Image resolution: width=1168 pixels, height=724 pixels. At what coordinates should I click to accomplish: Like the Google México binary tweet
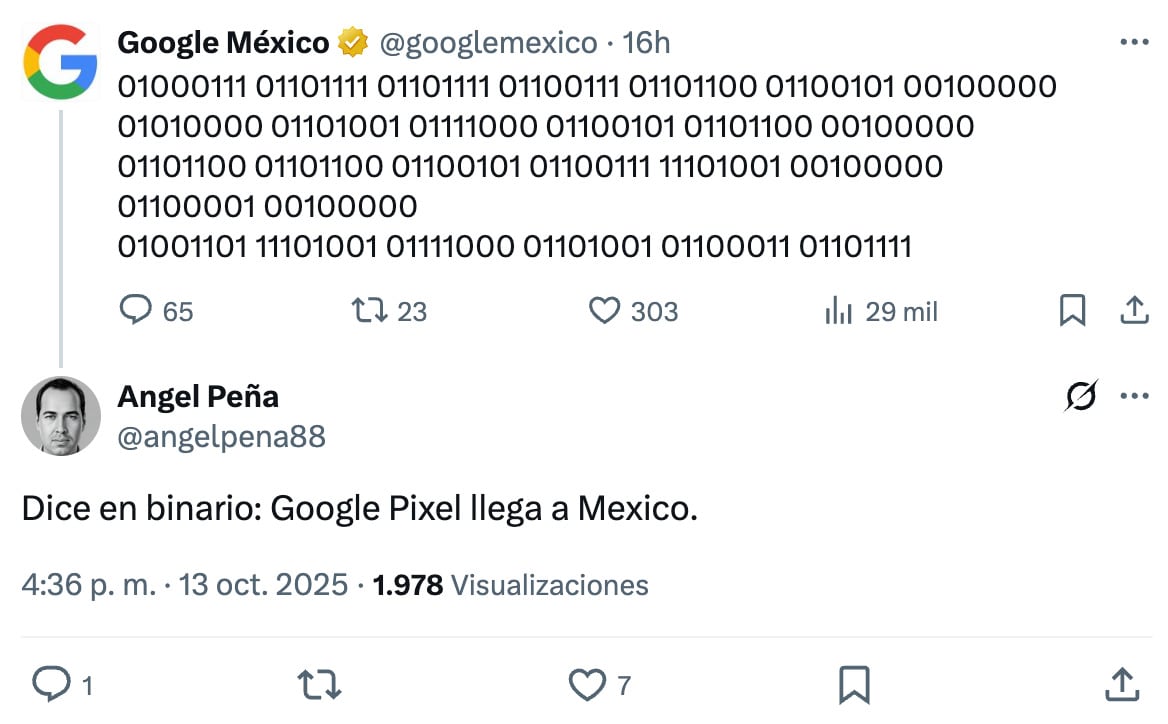(x=605, y=311)
